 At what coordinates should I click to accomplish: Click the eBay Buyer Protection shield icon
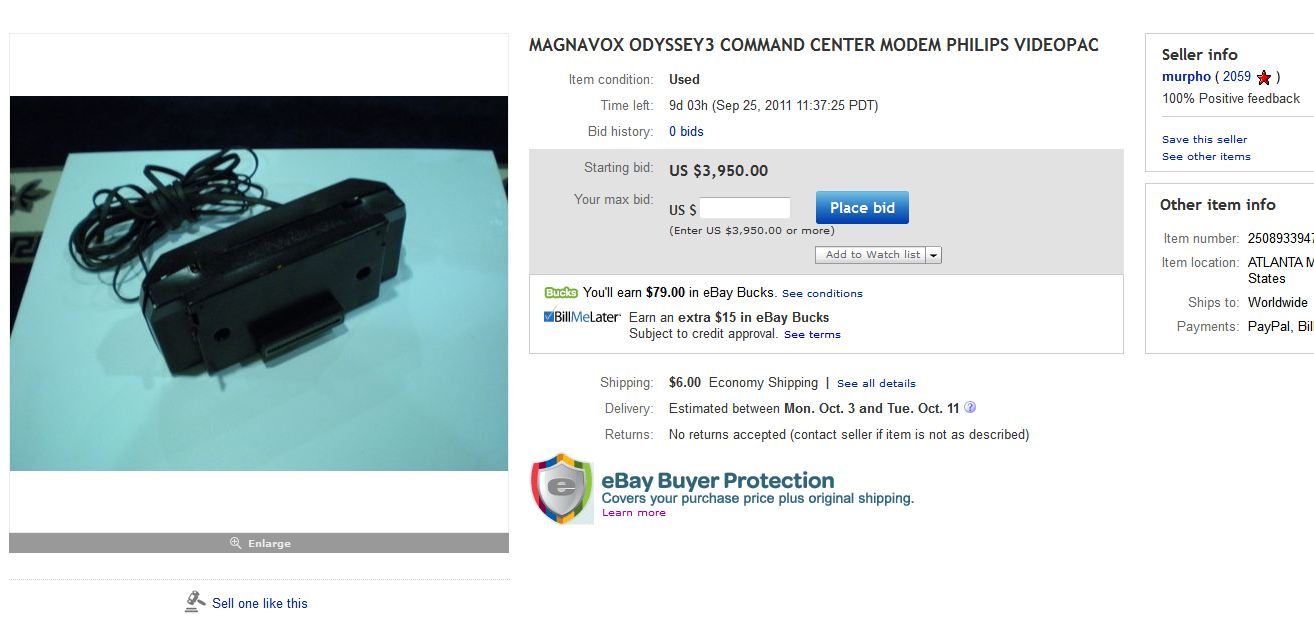coord(562,489)
